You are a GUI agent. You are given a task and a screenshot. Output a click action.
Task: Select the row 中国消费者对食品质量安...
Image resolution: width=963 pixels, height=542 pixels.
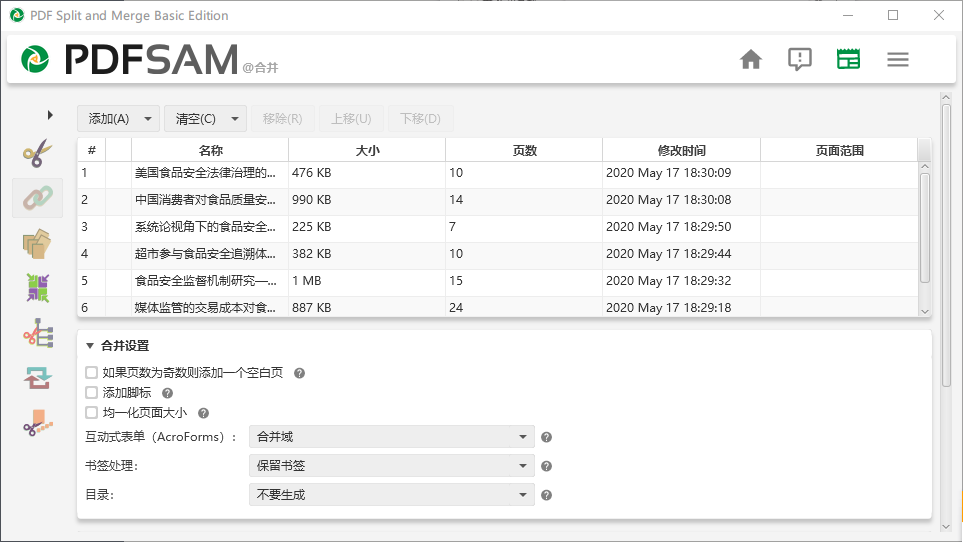tap(497, 200)
